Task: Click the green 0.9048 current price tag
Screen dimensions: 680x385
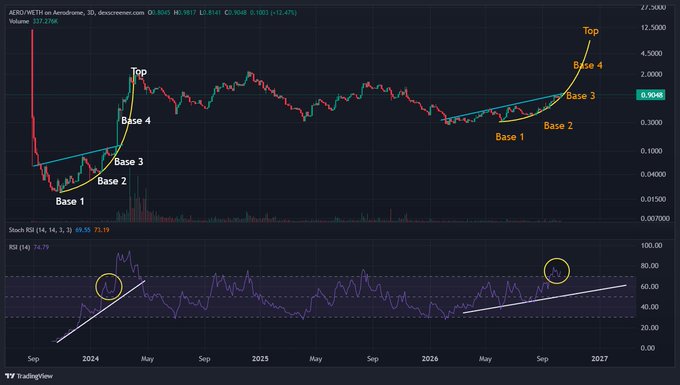Action: pos(651,95)
